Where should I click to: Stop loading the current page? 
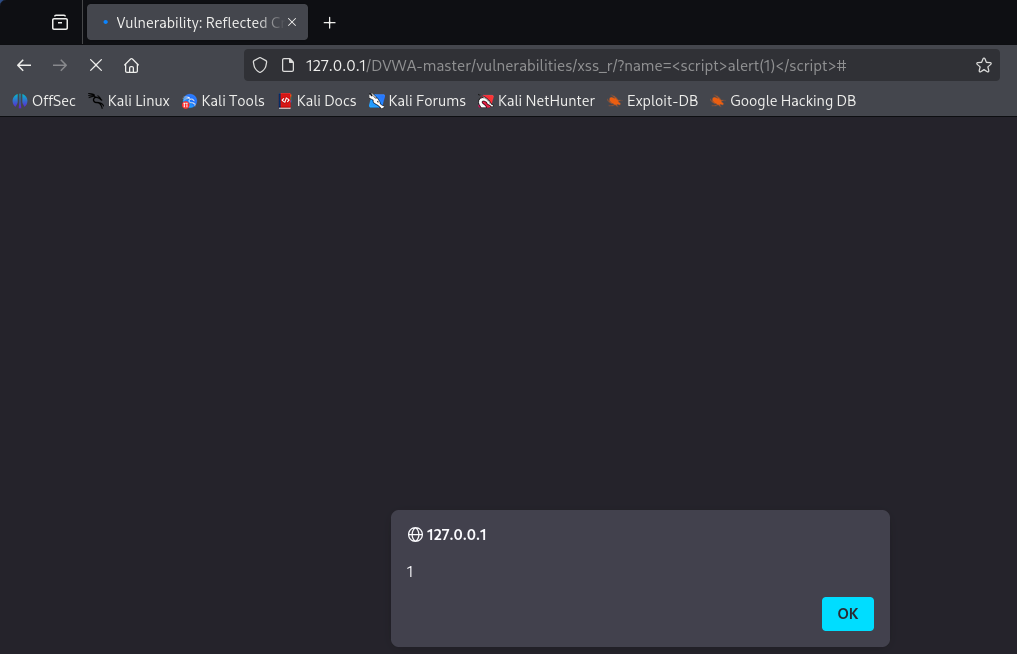point(96,66)
